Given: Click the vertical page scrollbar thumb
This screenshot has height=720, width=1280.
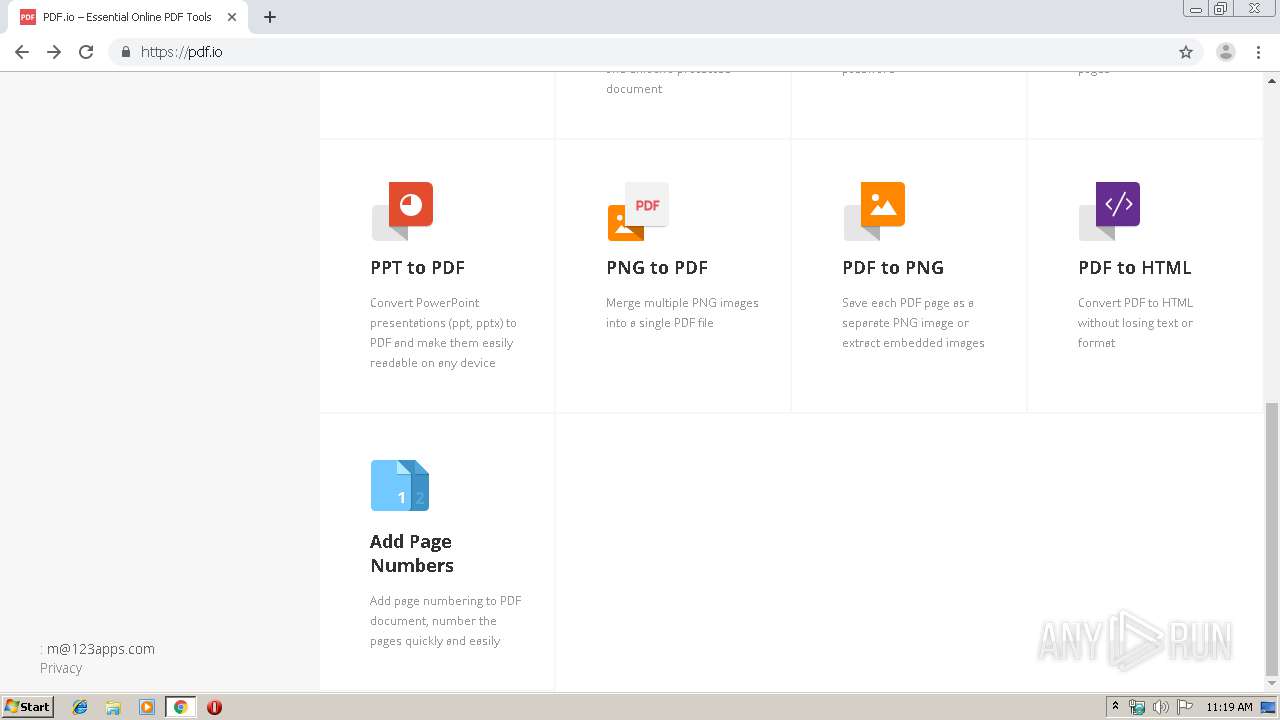Looking at the screenshot, I should 1271,538.
